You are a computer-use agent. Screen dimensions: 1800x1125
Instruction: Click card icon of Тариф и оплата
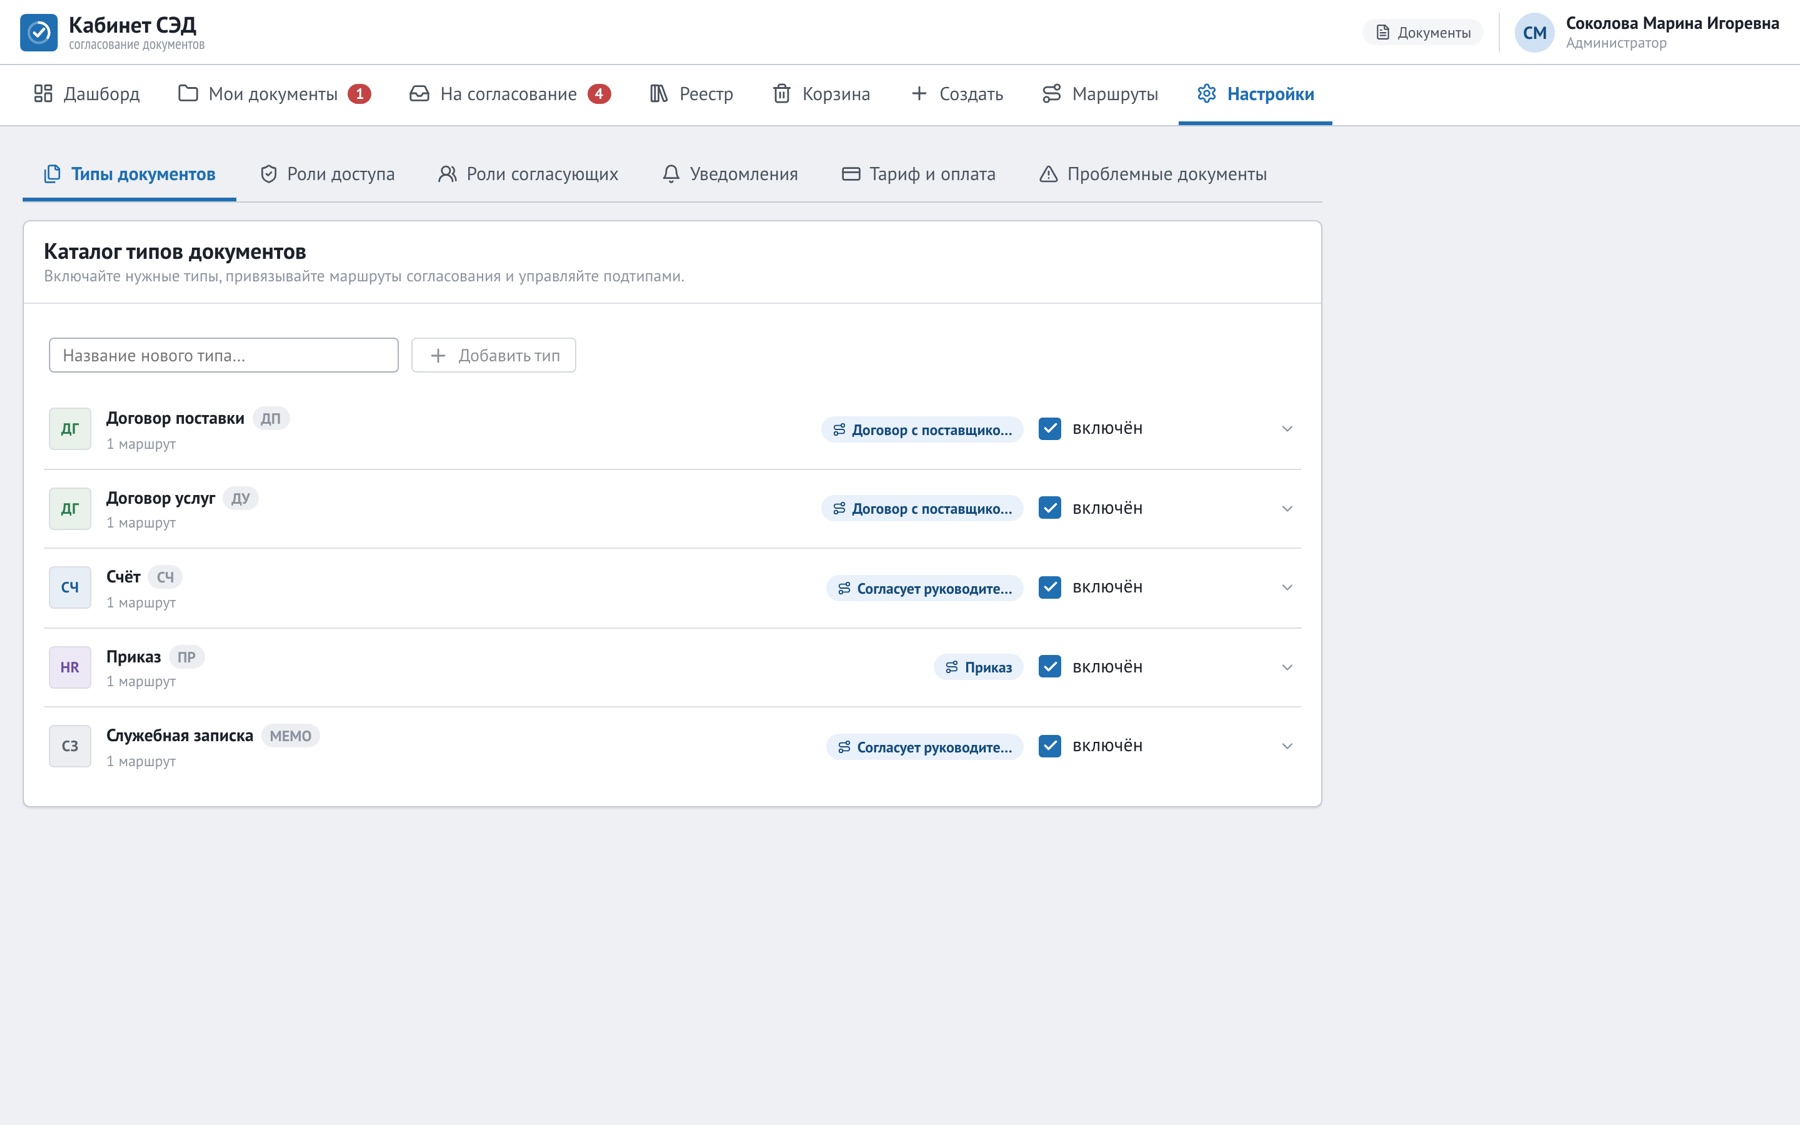851,174
